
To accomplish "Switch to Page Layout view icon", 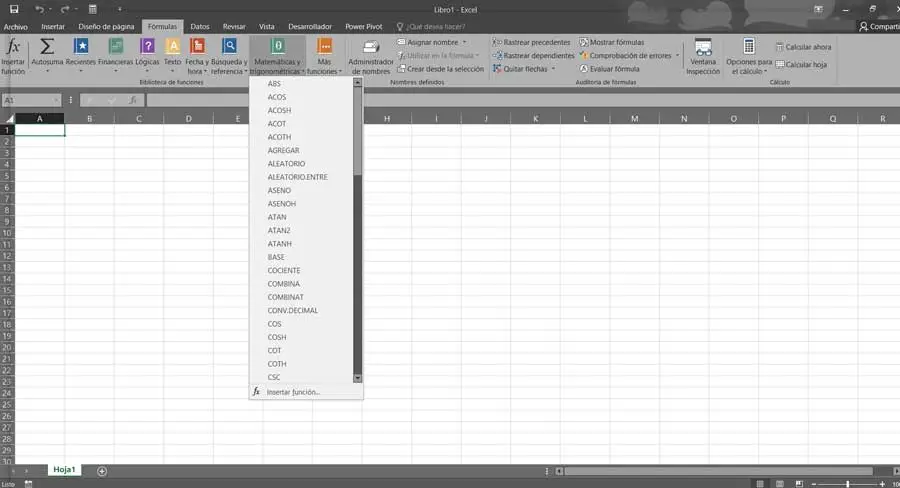I will (779, 484).
